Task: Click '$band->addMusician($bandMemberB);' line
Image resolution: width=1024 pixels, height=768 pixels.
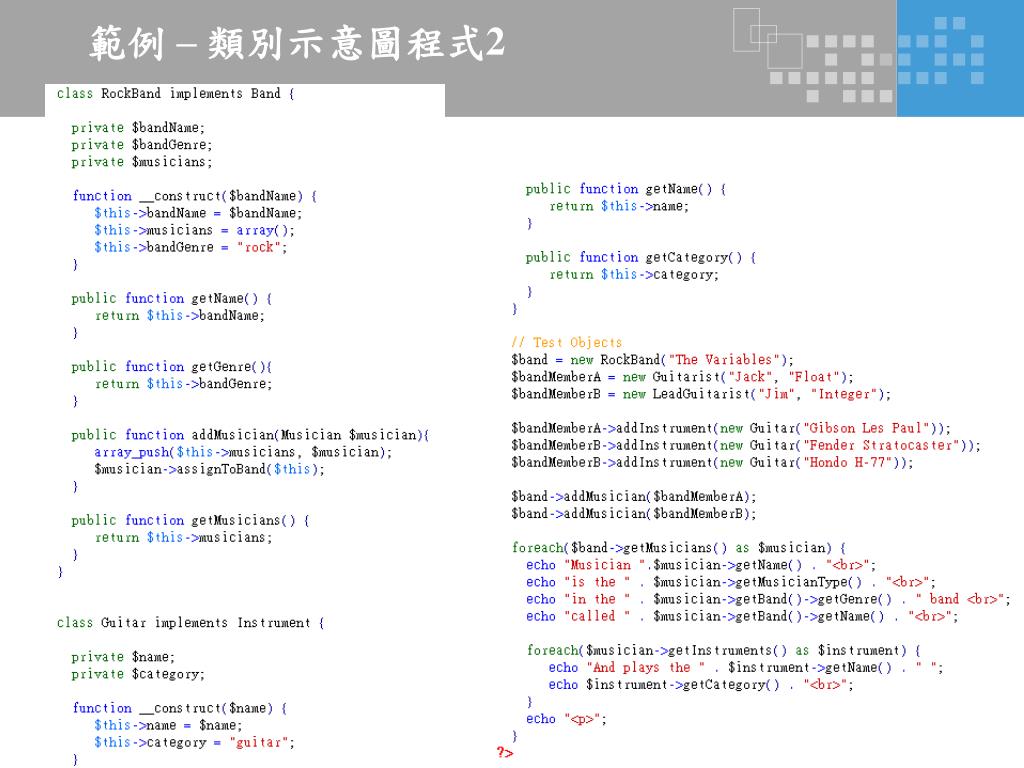Action: (633, 514)
